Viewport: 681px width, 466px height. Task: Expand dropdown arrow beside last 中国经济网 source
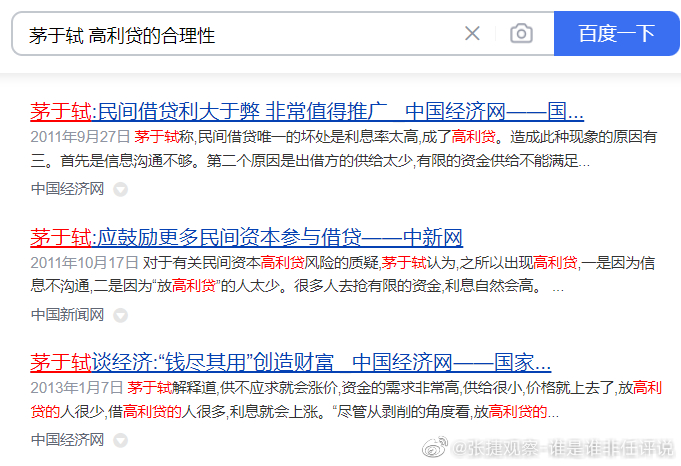click(x=120, y=440)
